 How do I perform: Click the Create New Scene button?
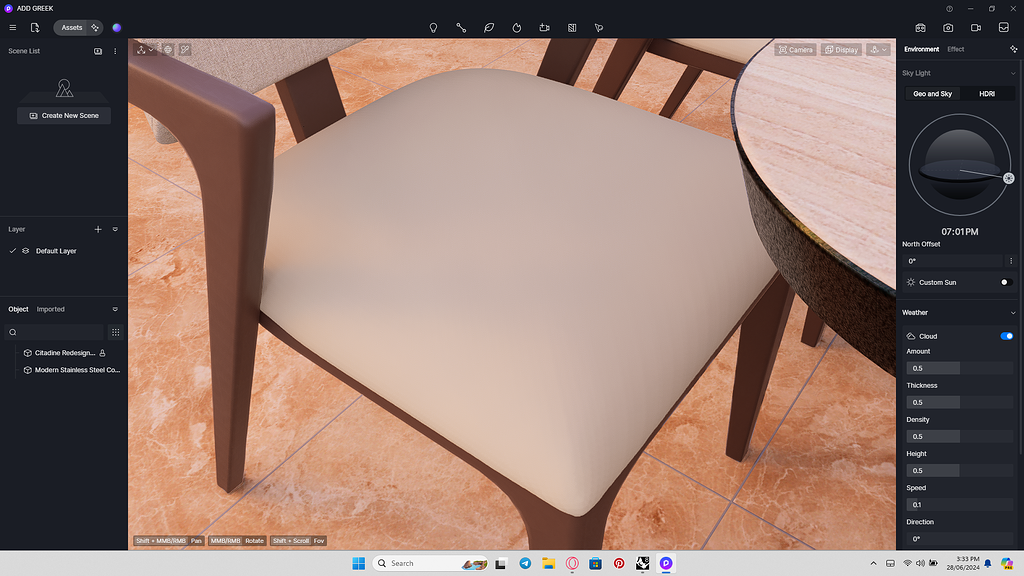pyautogui.click(x=63, y=115)
